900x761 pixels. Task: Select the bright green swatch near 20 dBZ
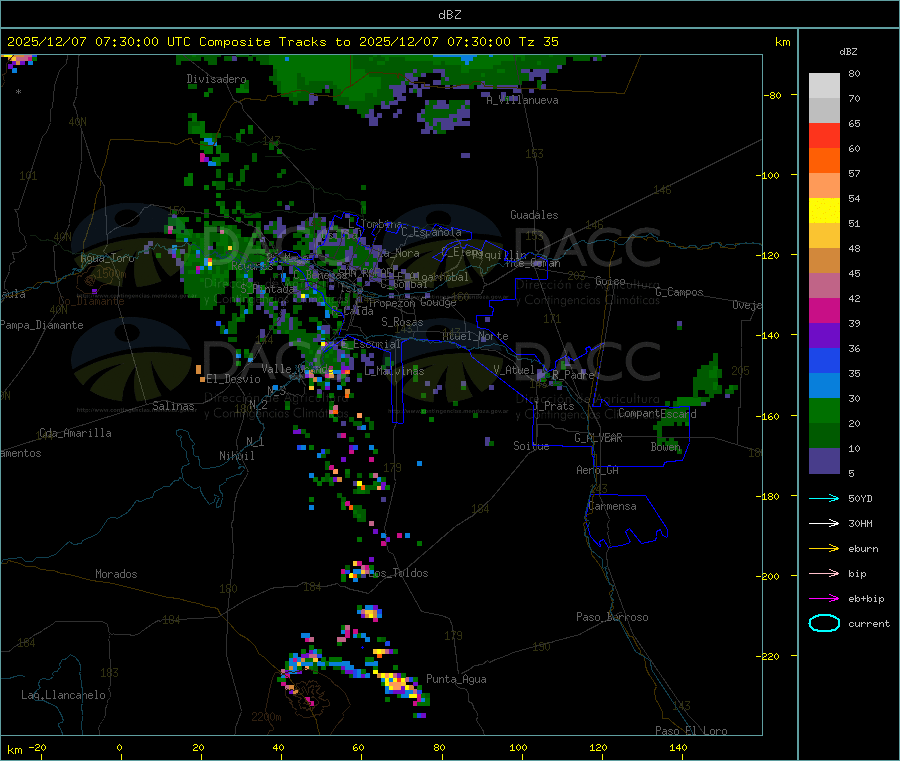pos(824,410)
